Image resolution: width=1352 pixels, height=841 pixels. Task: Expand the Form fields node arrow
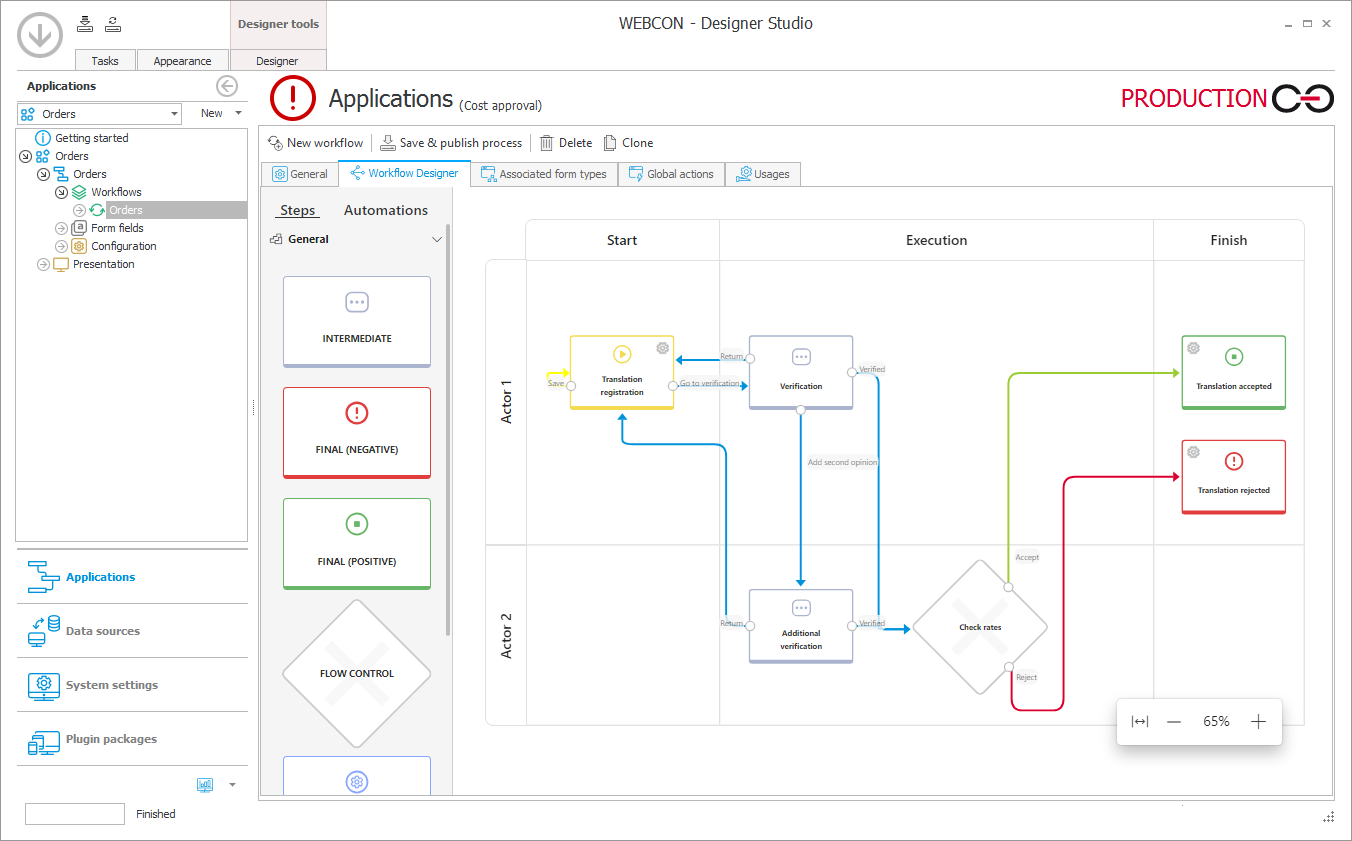tap(61, 228)
